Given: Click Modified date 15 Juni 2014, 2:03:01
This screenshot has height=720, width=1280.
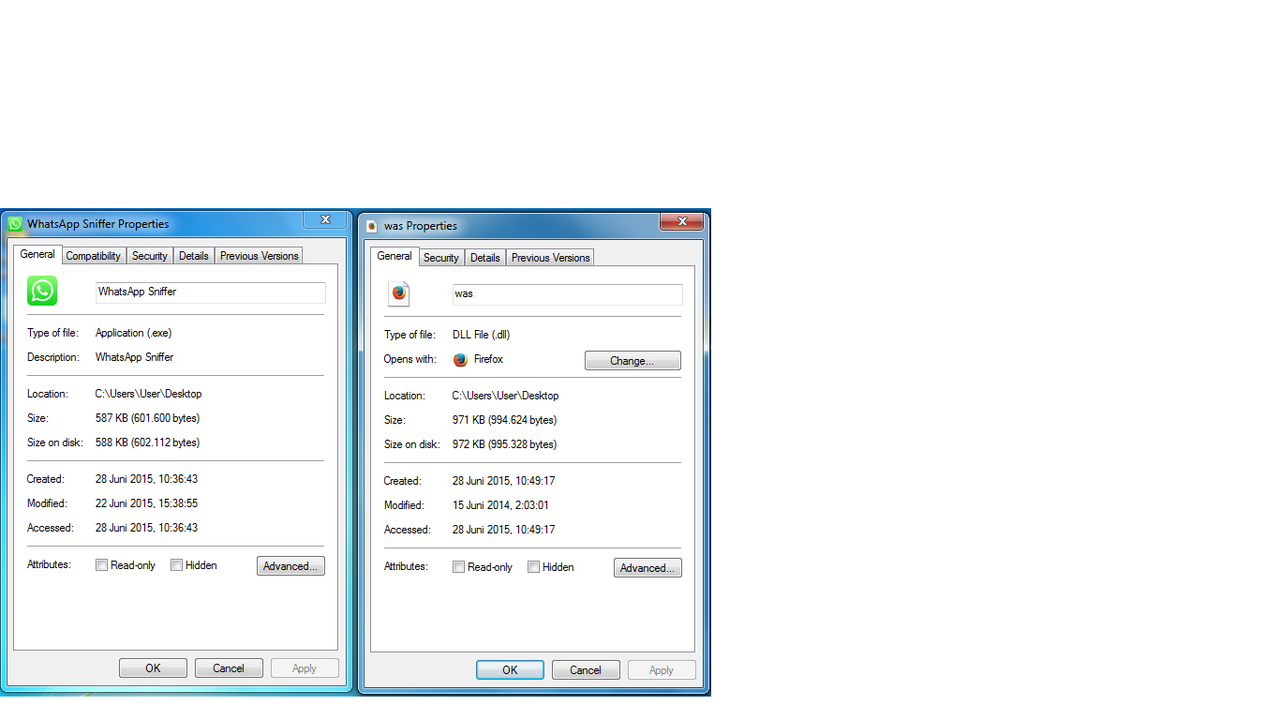Looking at the screenshot, I should [x=501, y=505].
